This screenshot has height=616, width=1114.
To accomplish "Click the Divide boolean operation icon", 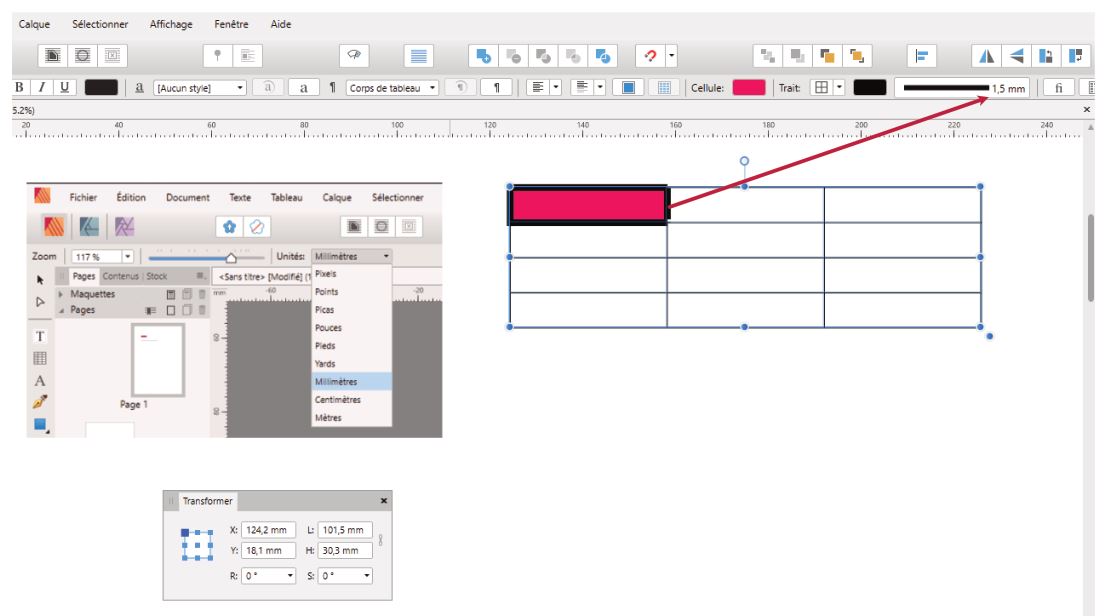I will (602, 55).
